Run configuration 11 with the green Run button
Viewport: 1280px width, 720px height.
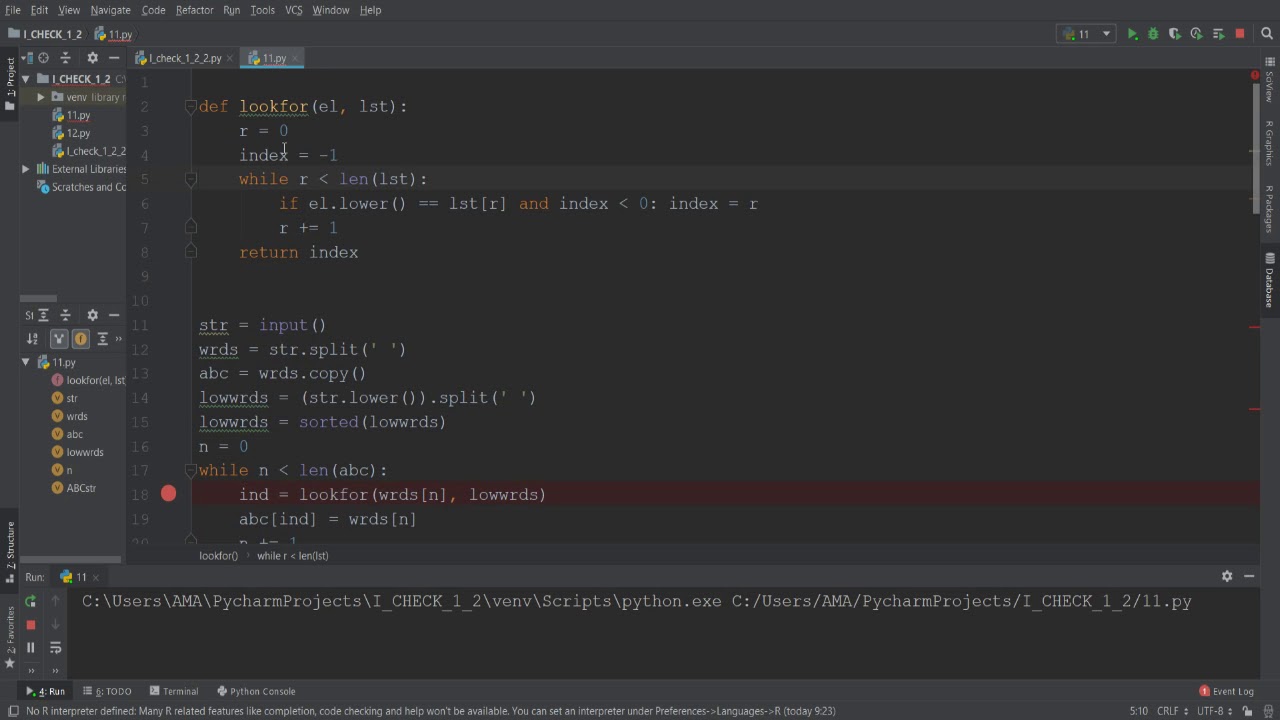(x=1132, y=34)
